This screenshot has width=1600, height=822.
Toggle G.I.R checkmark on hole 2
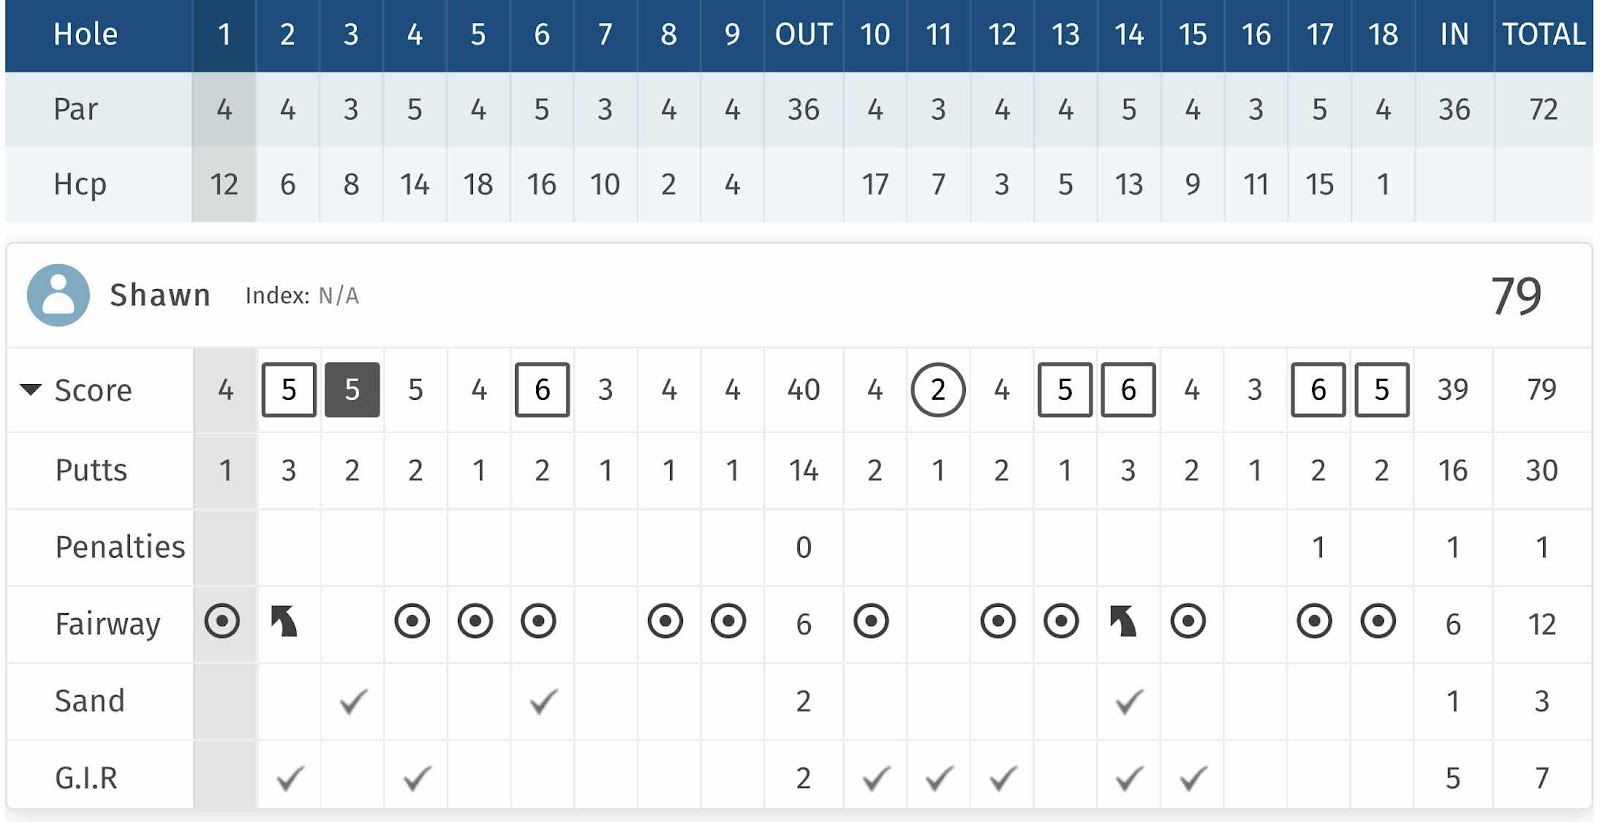pyautogui.click(x=290, y=777)
